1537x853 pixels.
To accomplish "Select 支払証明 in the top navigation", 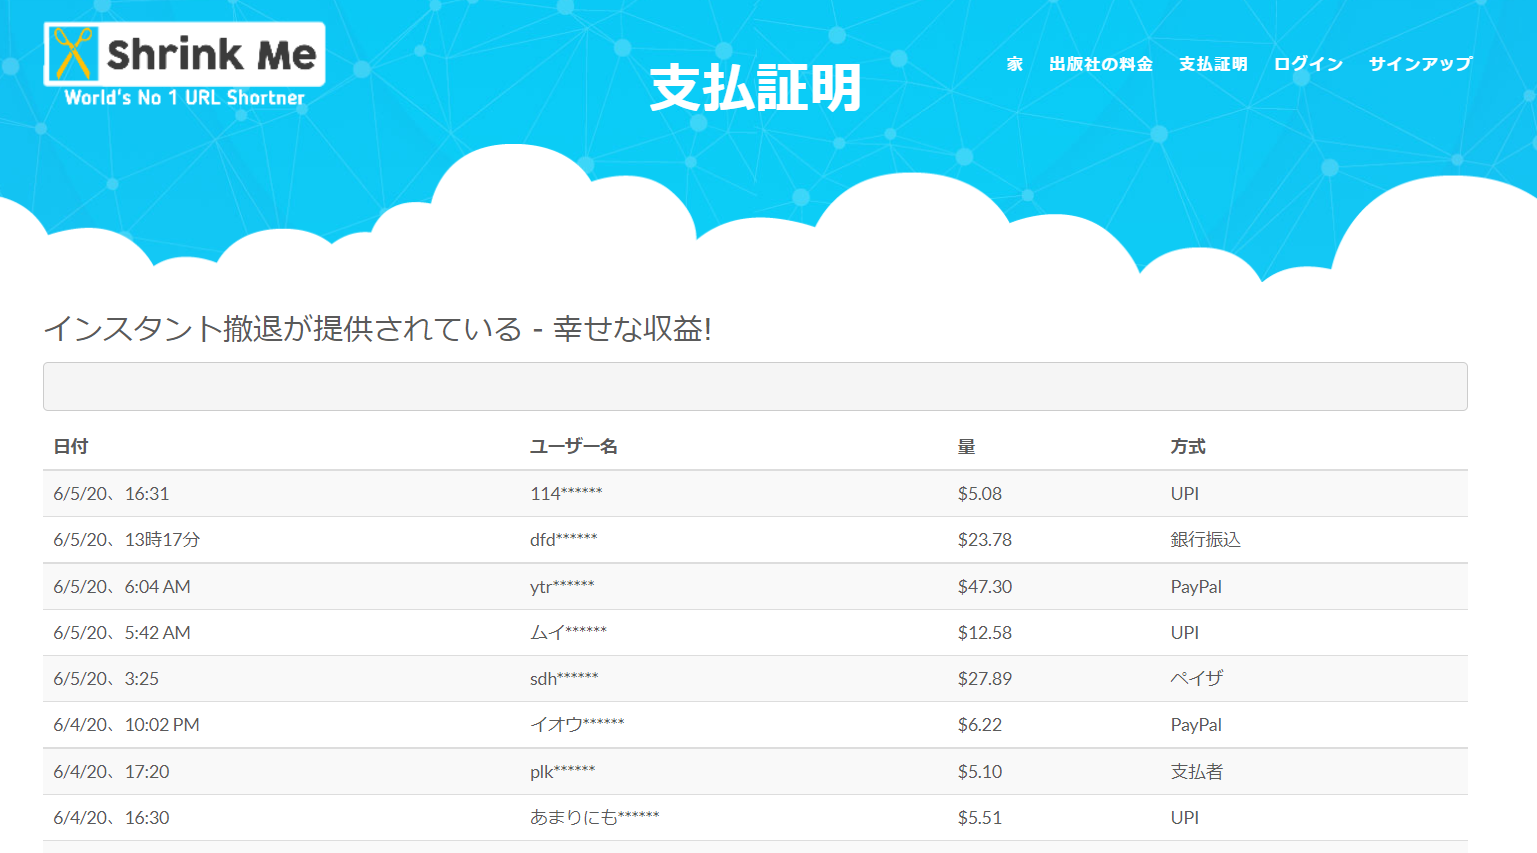I will coord(1212,64).
